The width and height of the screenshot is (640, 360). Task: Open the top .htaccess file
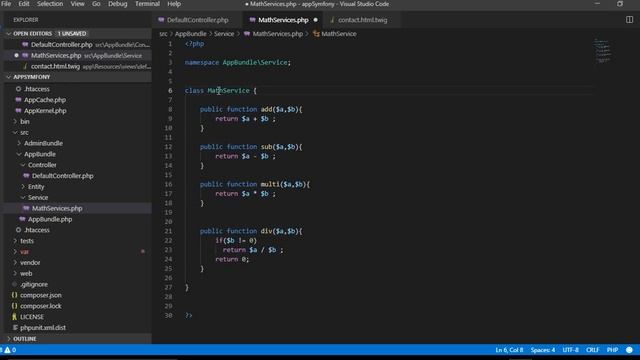pyautogui.click(x=37, y=89)
